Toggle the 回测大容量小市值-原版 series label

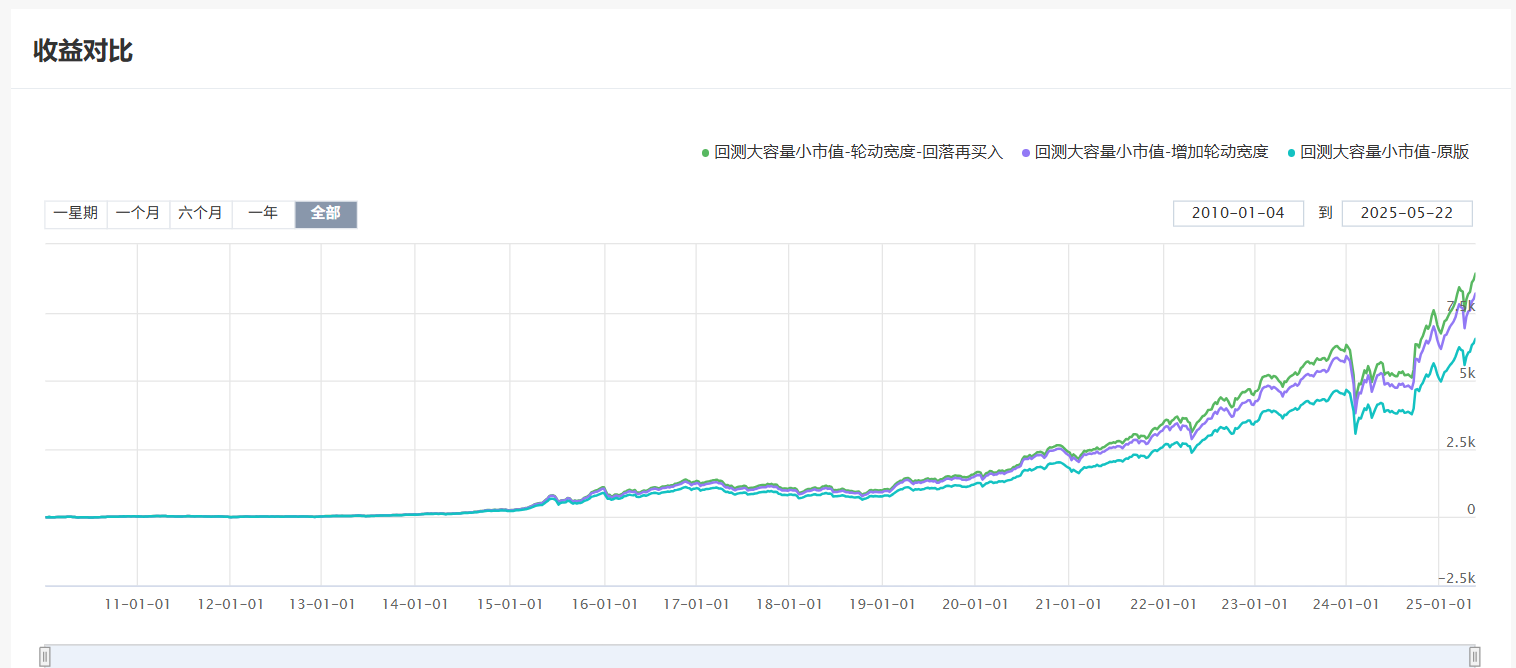(x=1384, y=152)
